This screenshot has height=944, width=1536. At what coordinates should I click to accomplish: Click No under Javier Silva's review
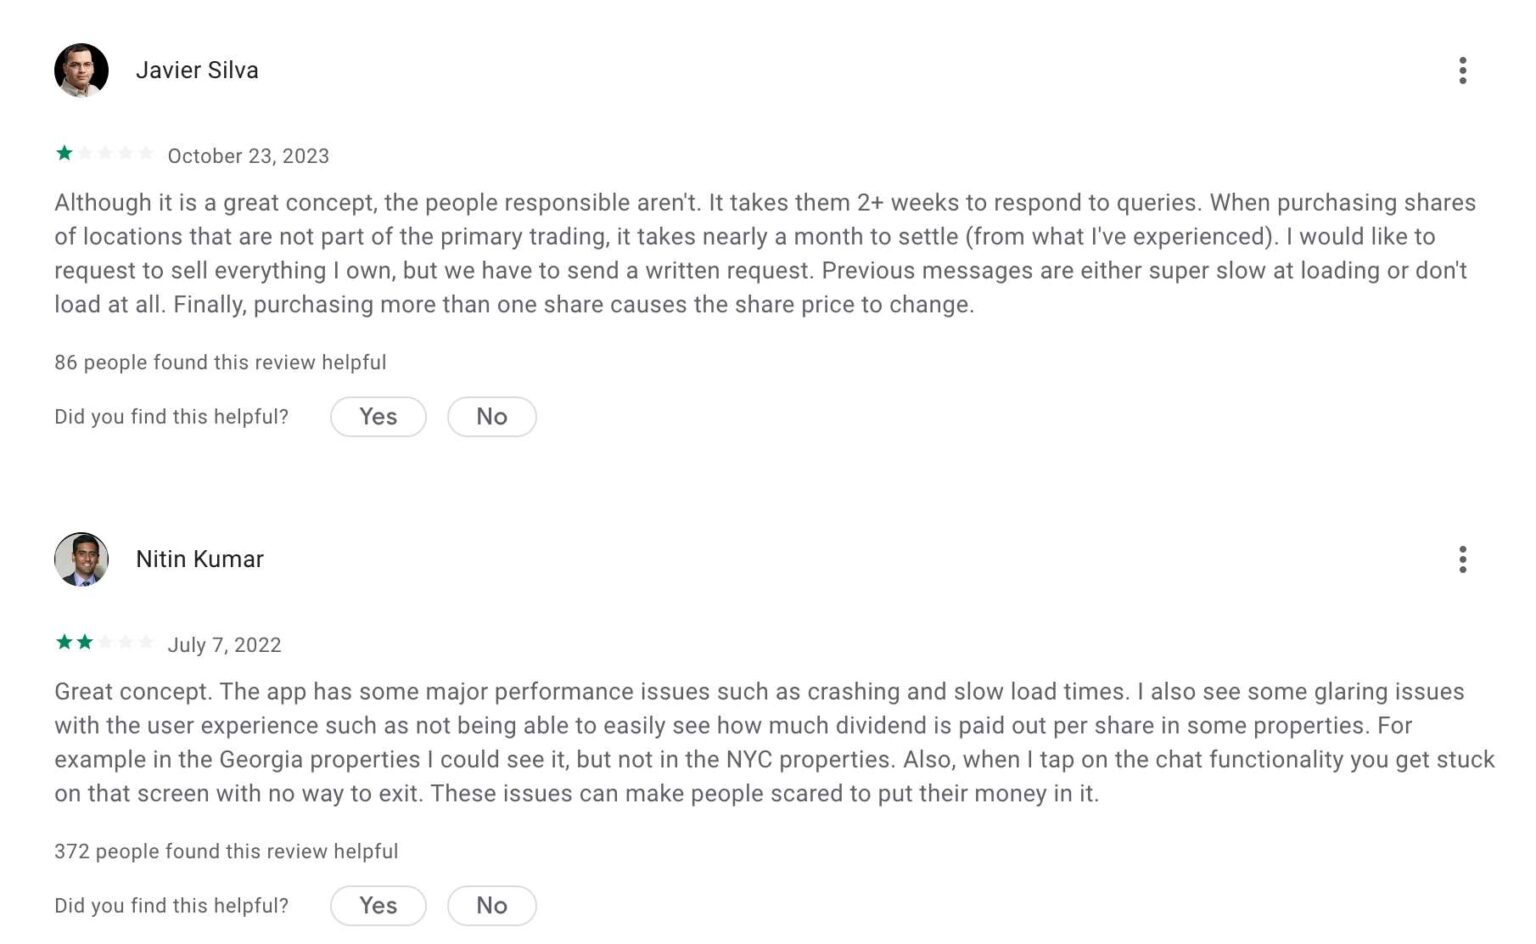tap(492, 416)
